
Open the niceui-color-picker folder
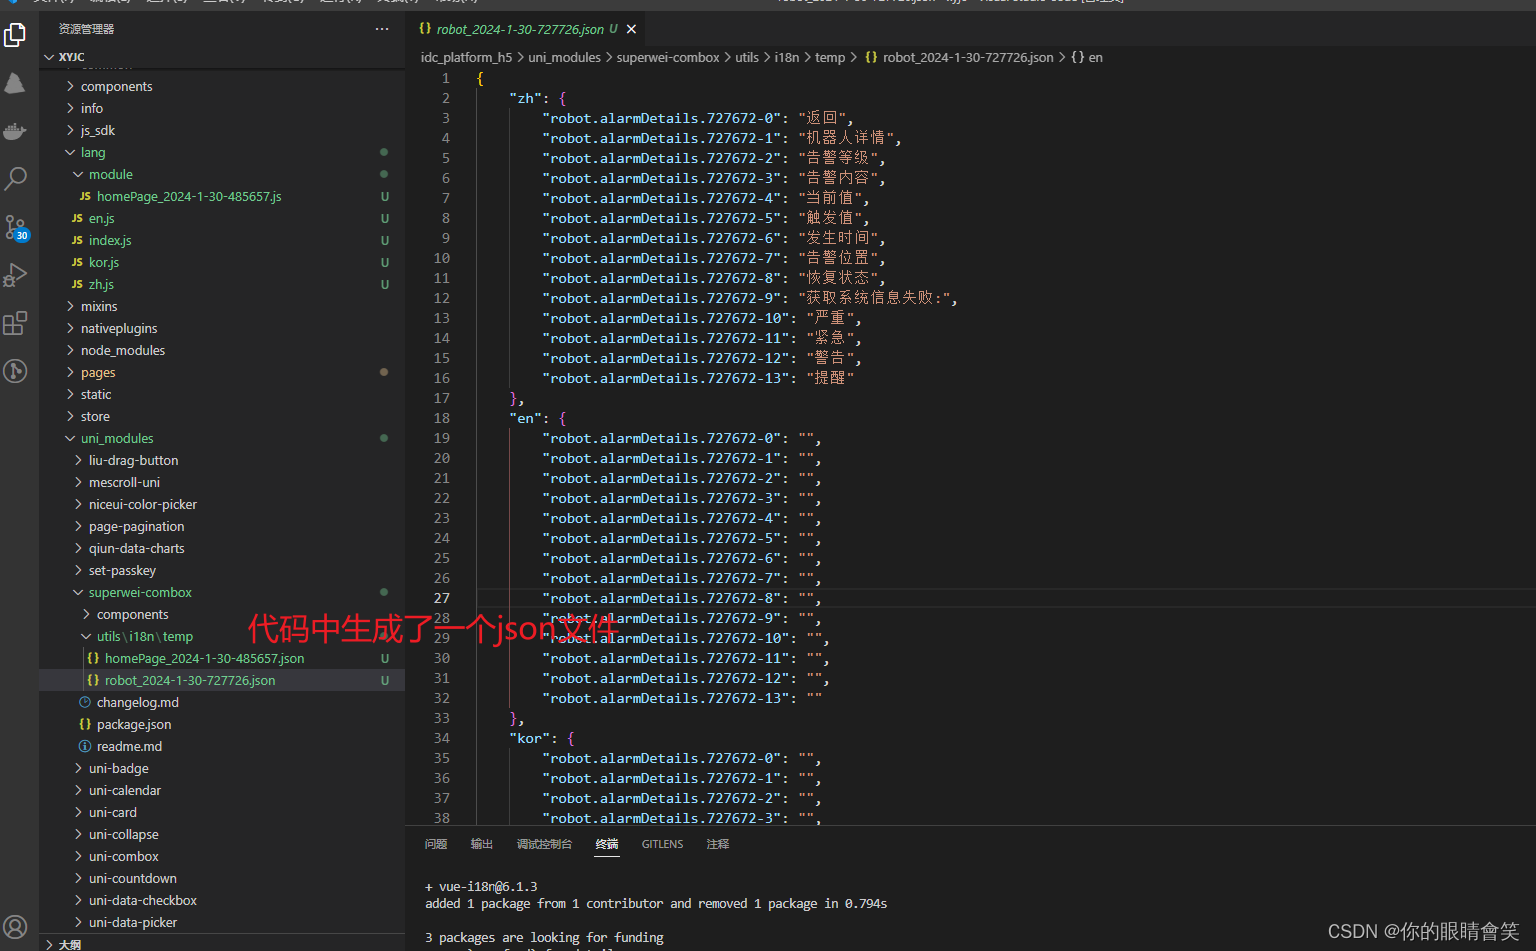click(143, 504)
